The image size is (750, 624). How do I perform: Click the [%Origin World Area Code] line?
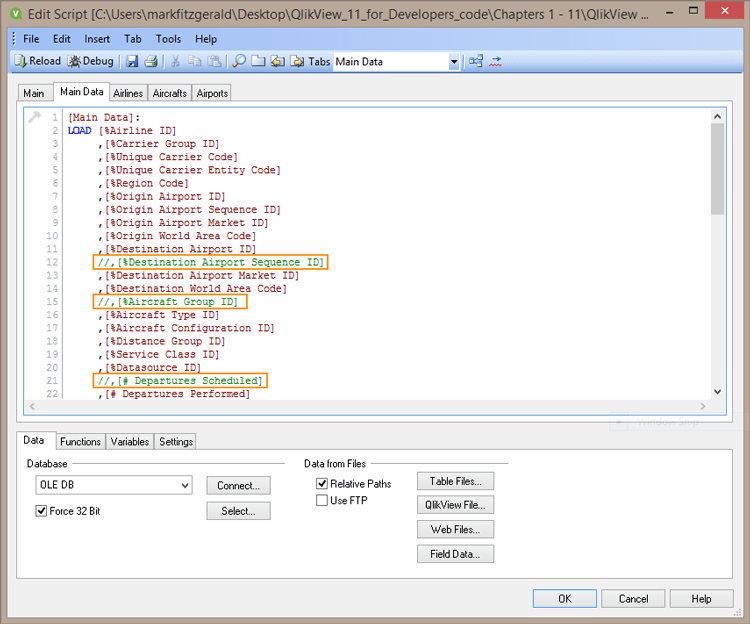pyautogui.click(x=177, y=236)
